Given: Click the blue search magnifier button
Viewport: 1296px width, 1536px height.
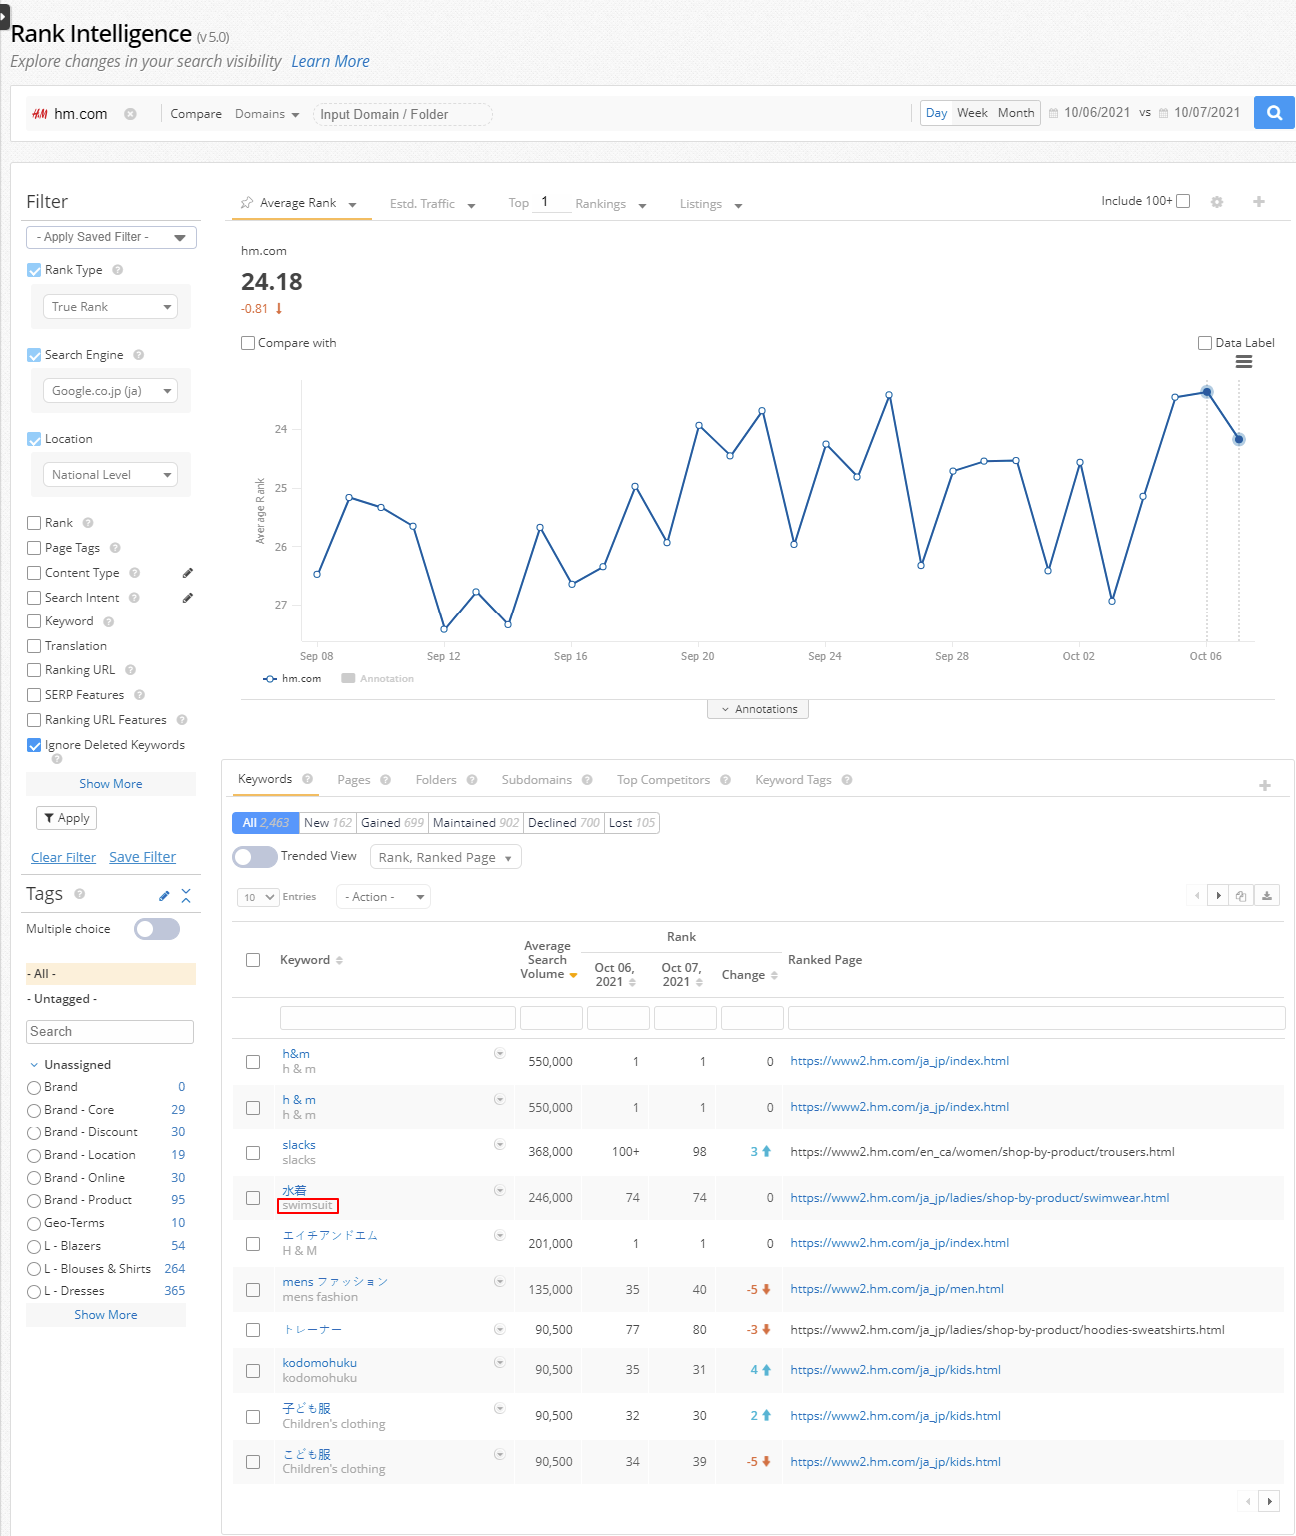Looking at the screenshot, I should tap(1274, 113).
